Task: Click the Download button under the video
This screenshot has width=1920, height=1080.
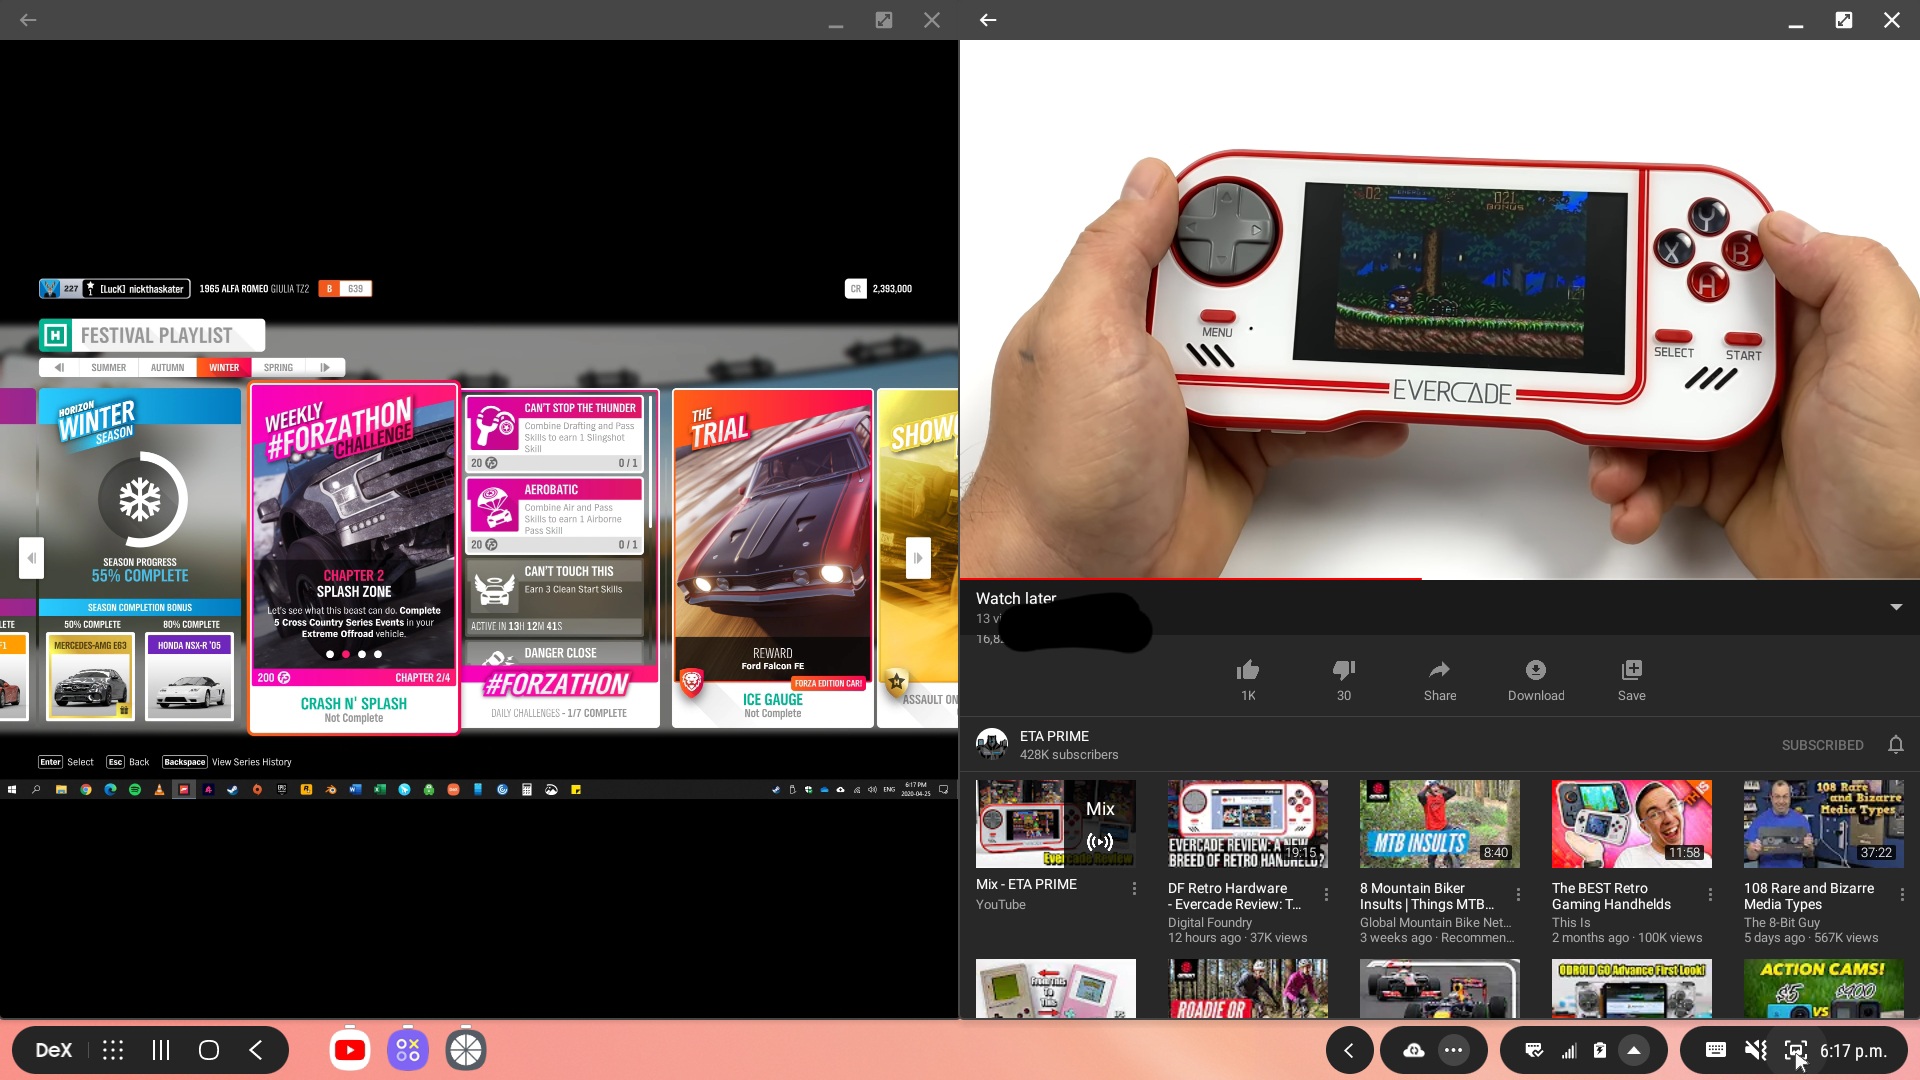Action: (1536, 678)
